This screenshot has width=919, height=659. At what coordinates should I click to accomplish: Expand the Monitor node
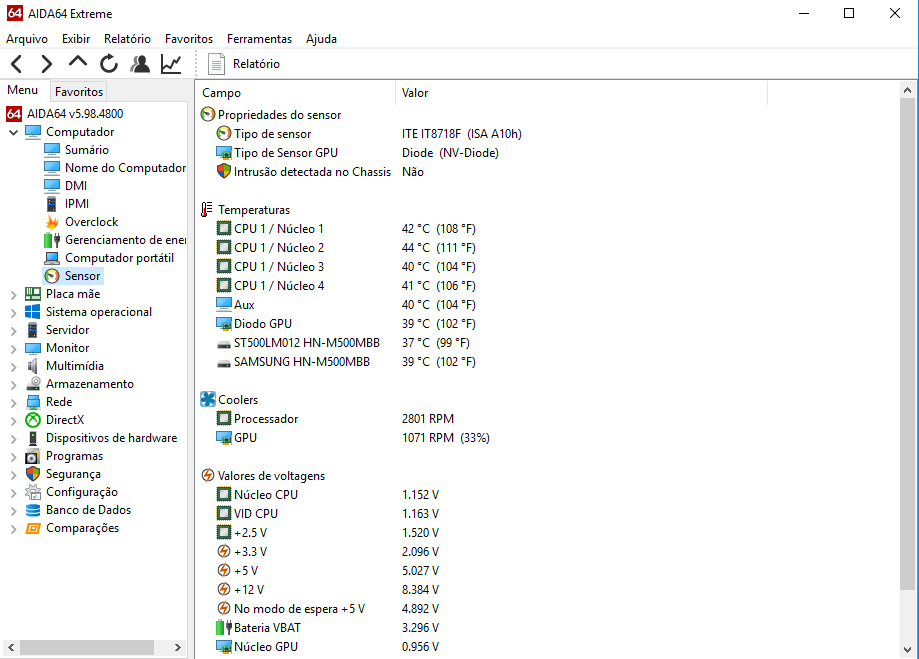pos(13,348)
